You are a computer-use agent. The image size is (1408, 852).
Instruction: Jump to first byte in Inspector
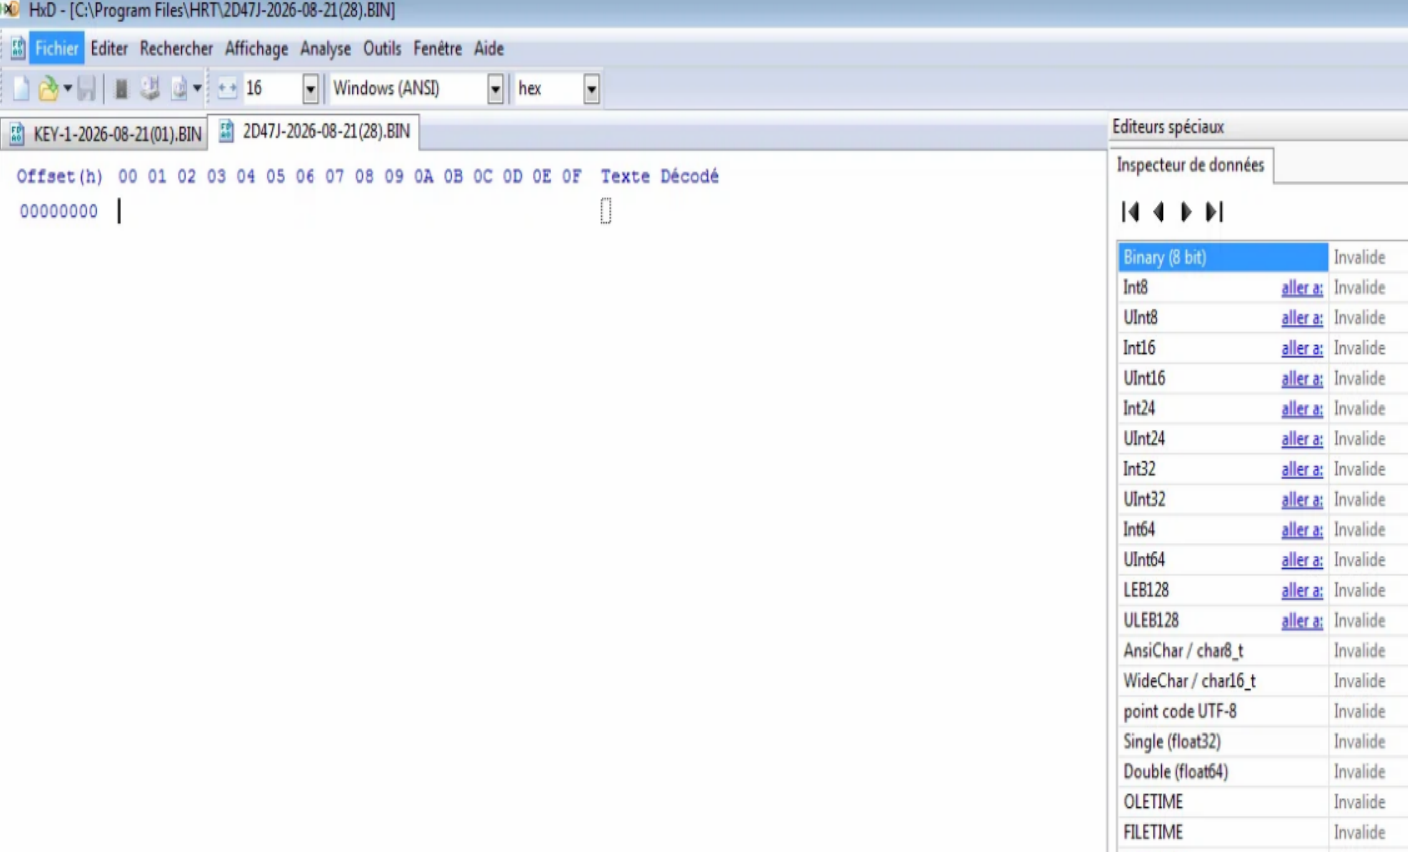[x=1130, y=212]
